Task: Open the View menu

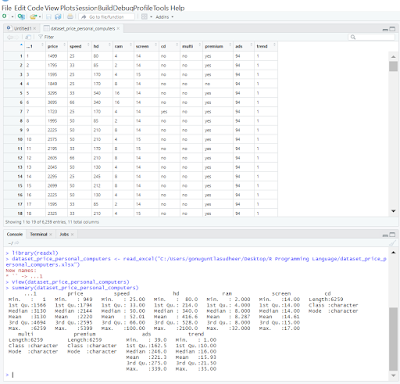Action: (52, 8)
